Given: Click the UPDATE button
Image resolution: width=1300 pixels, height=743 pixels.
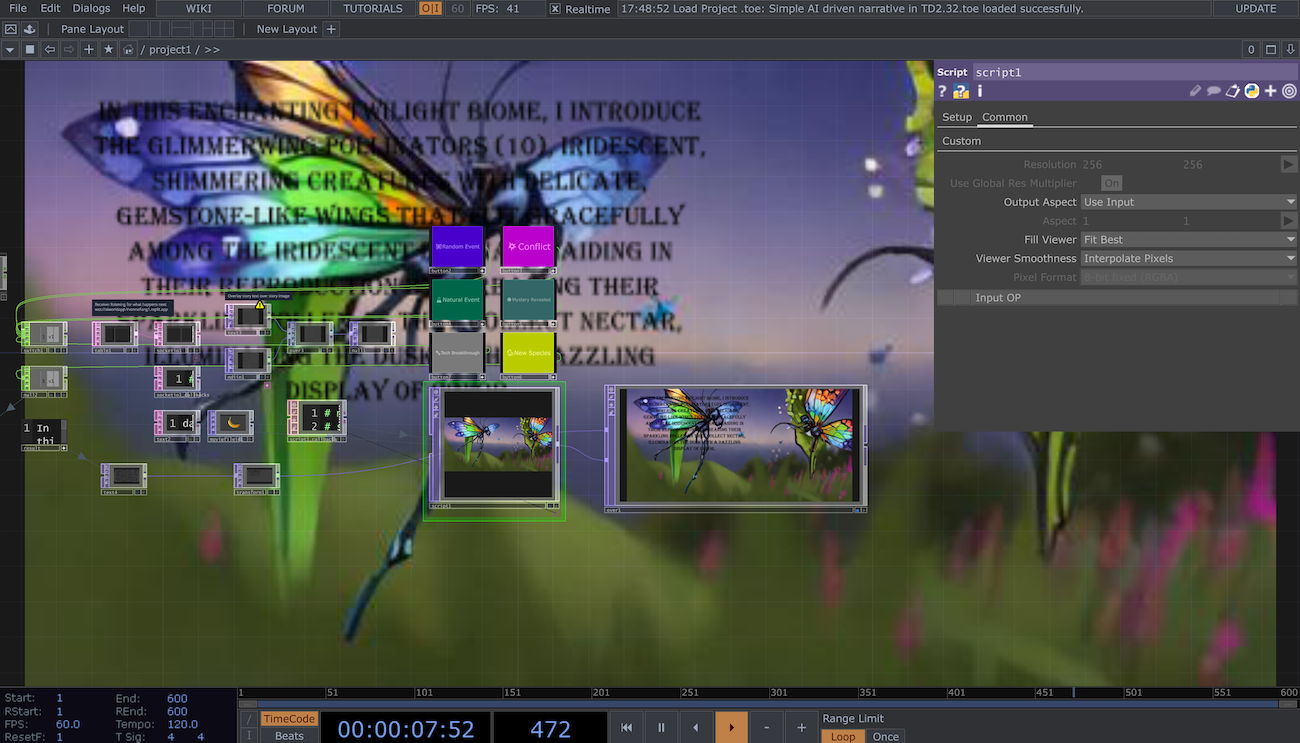Looking at the screenshot, I should point(1255,8).
